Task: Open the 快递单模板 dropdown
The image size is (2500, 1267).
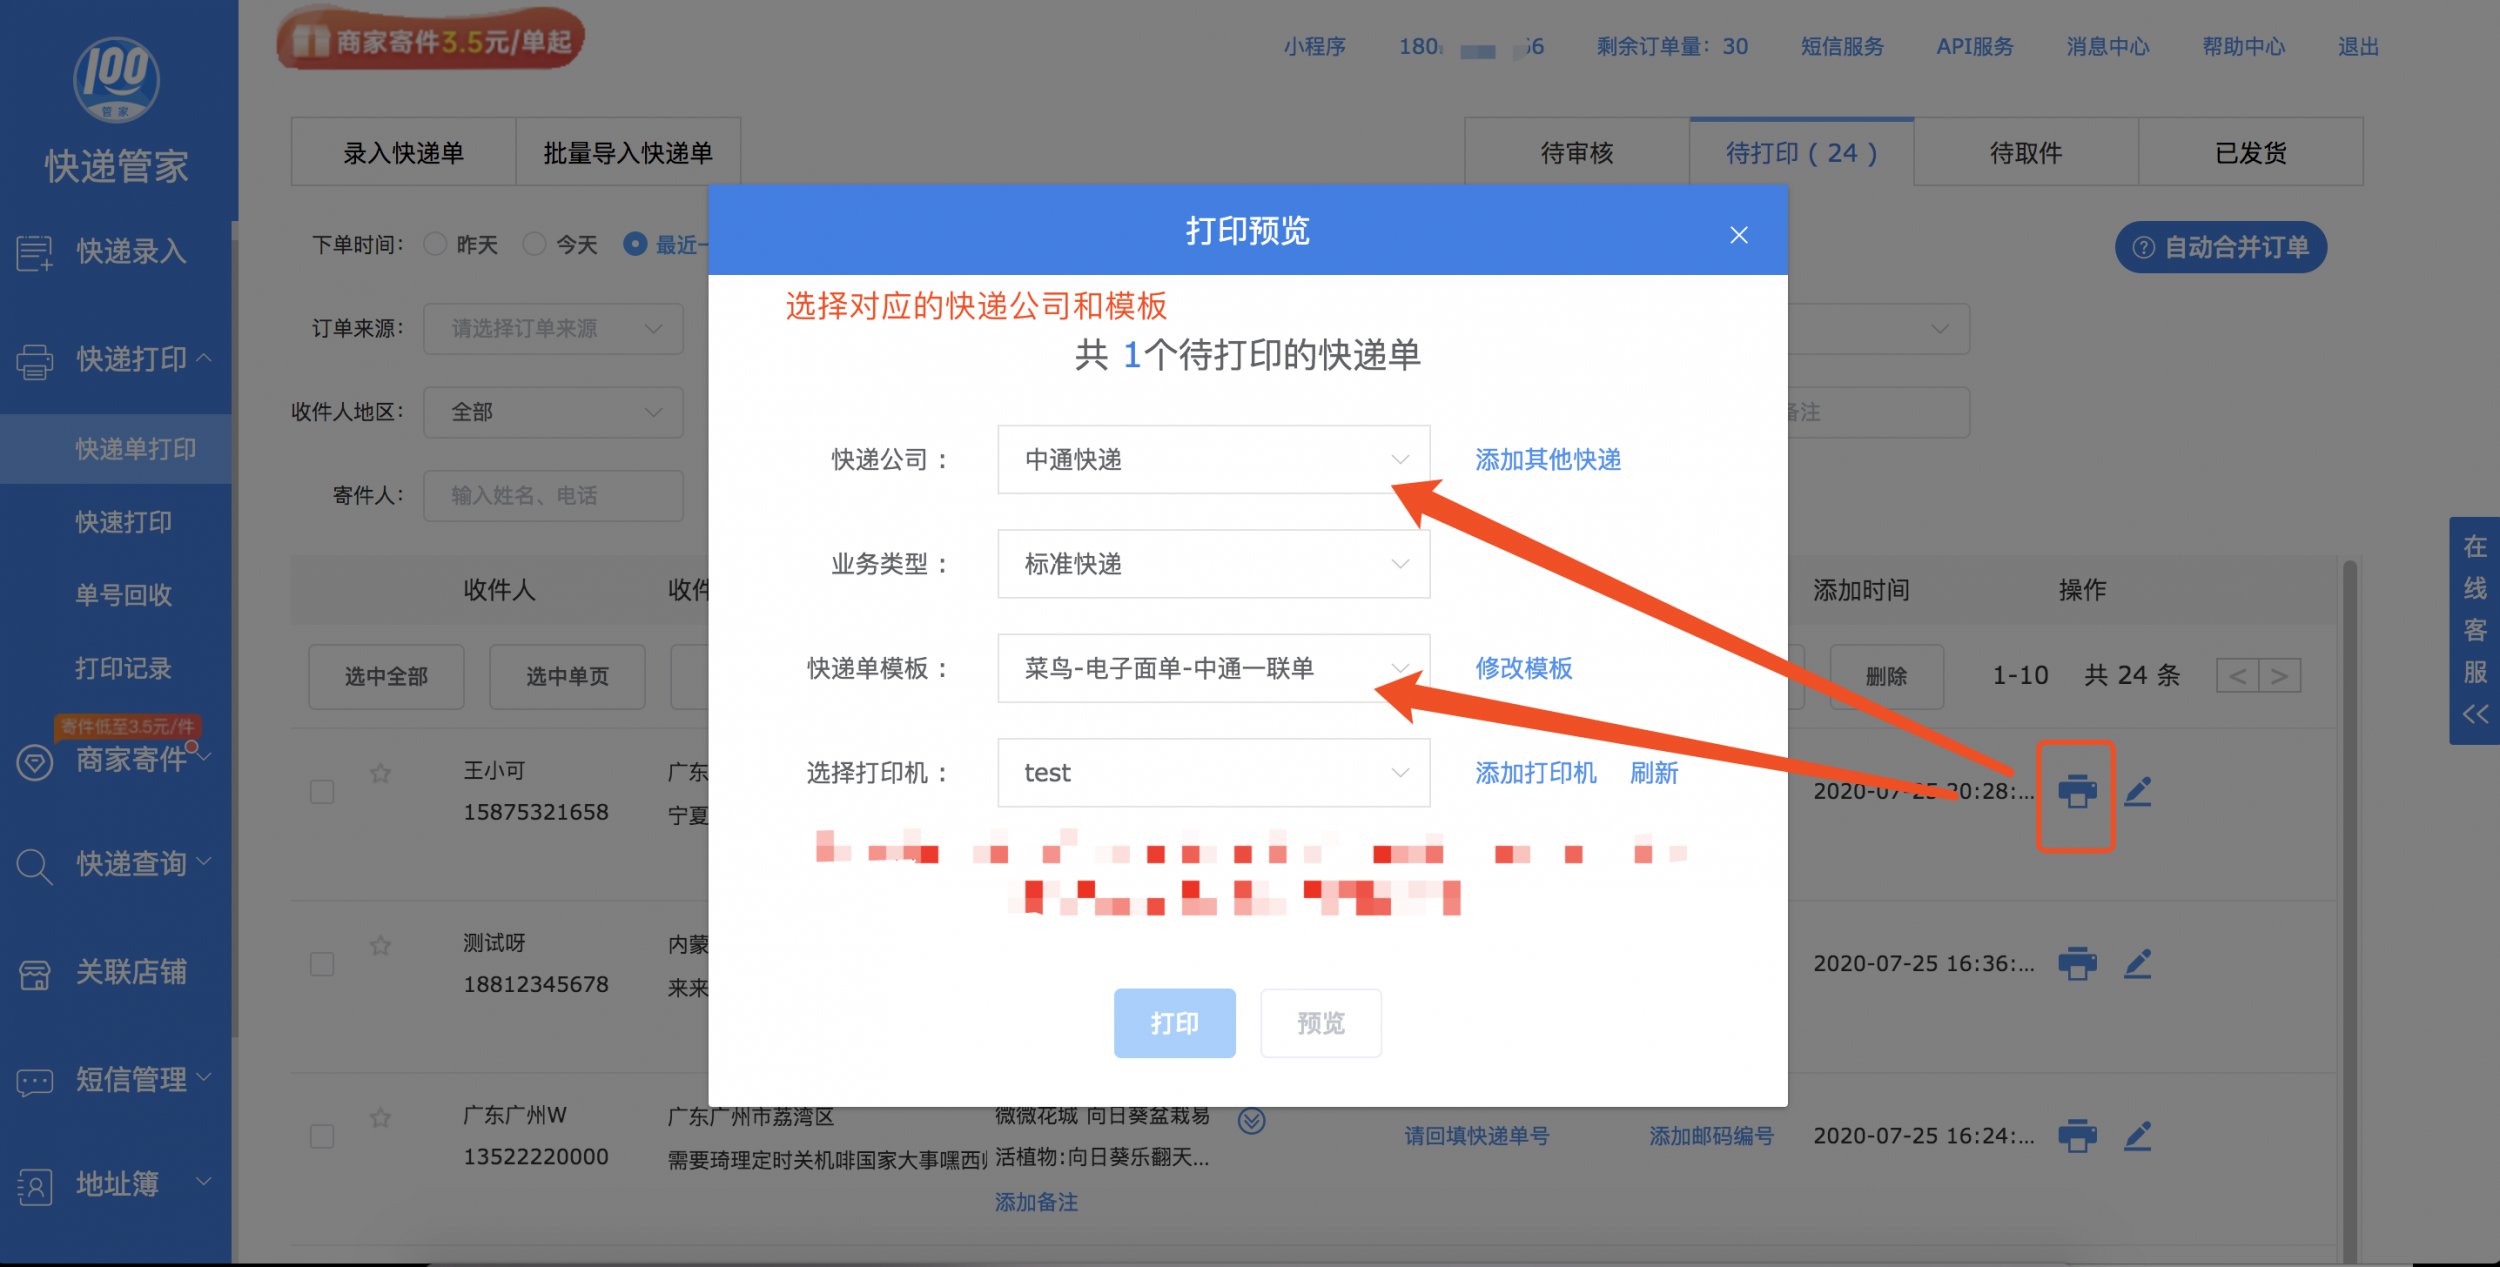Action: click(x=1213, y=668)
